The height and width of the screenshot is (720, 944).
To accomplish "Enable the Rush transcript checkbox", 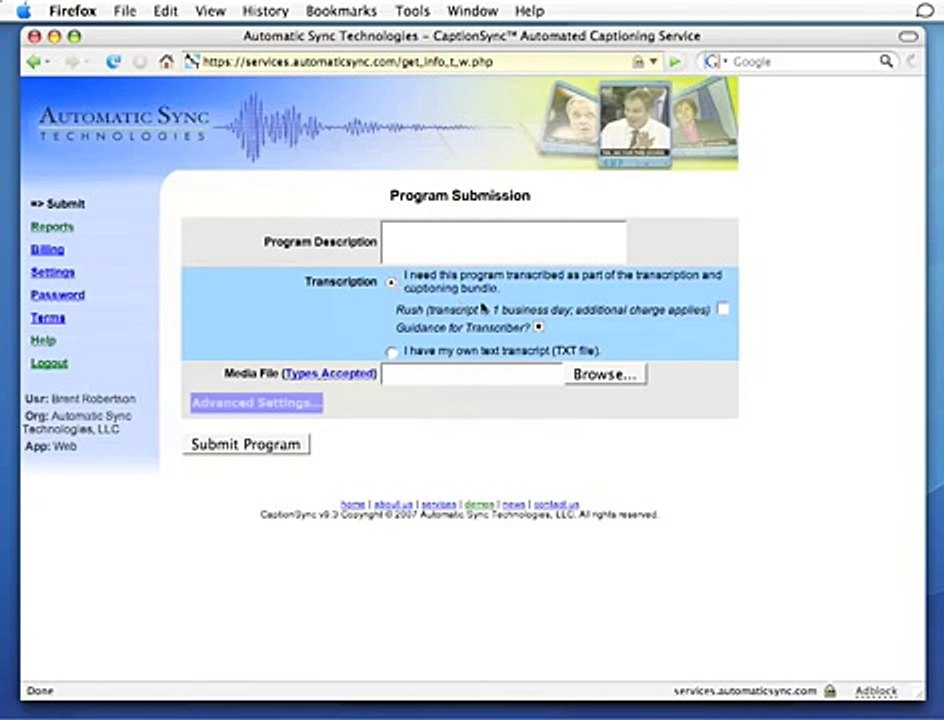I will [x=723, y=309].
